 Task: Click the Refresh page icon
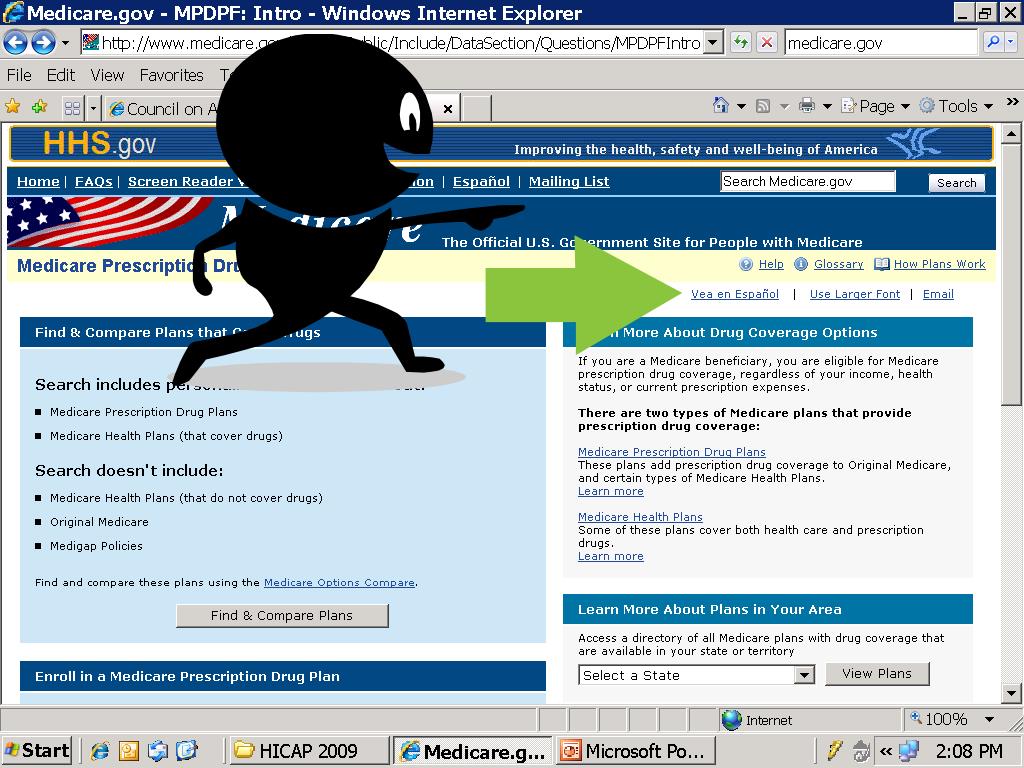(x=740, y=43)
